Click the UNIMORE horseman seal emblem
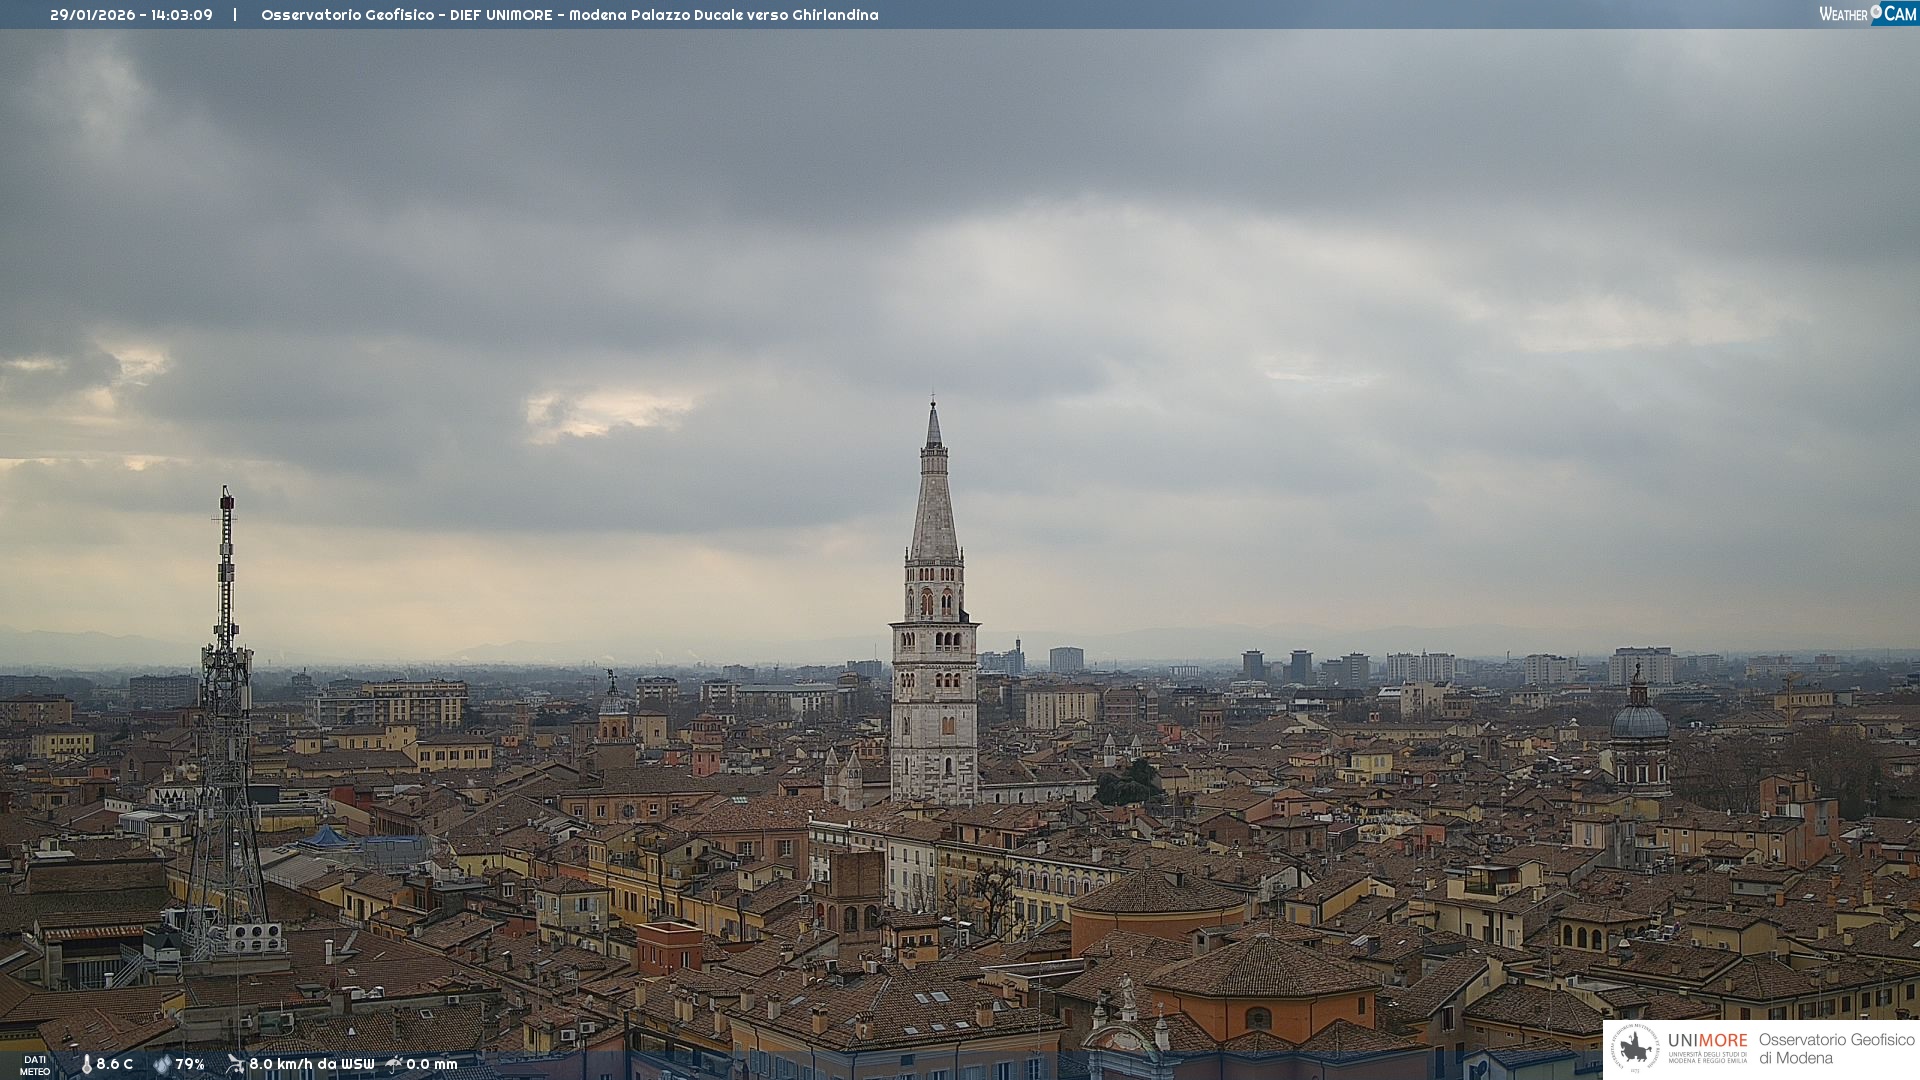 (x=1636, y=1048)
